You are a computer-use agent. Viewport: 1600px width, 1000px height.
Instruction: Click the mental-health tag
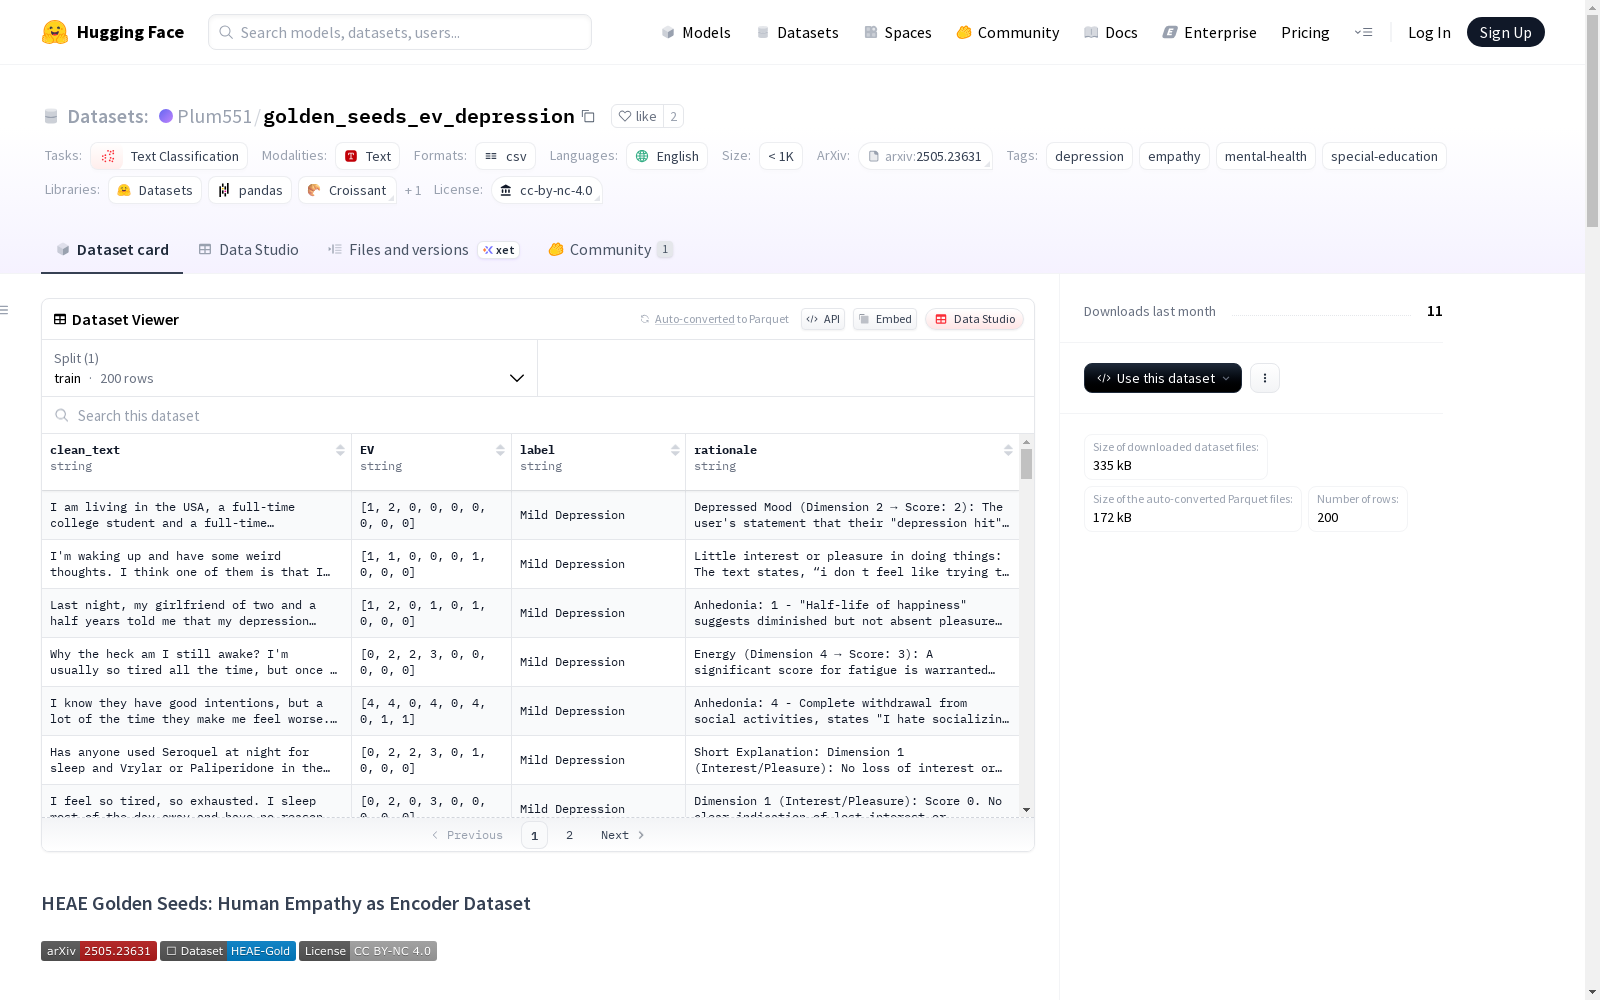pyautogui.click(x=1266, y=156)
